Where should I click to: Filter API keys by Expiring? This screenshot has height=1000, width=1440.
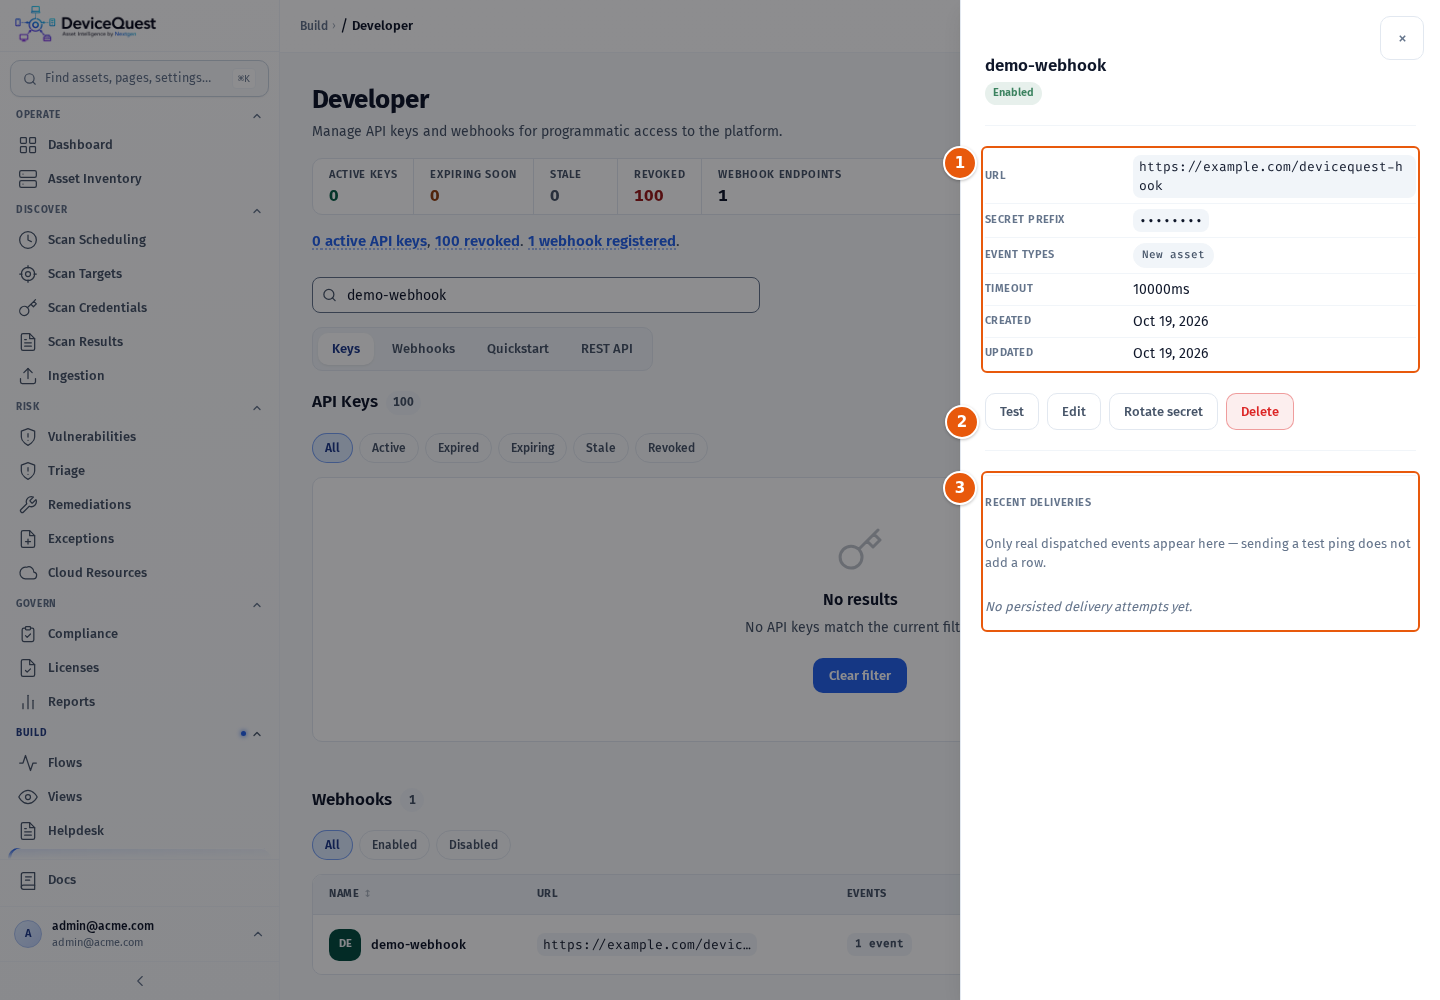(533, 448)
